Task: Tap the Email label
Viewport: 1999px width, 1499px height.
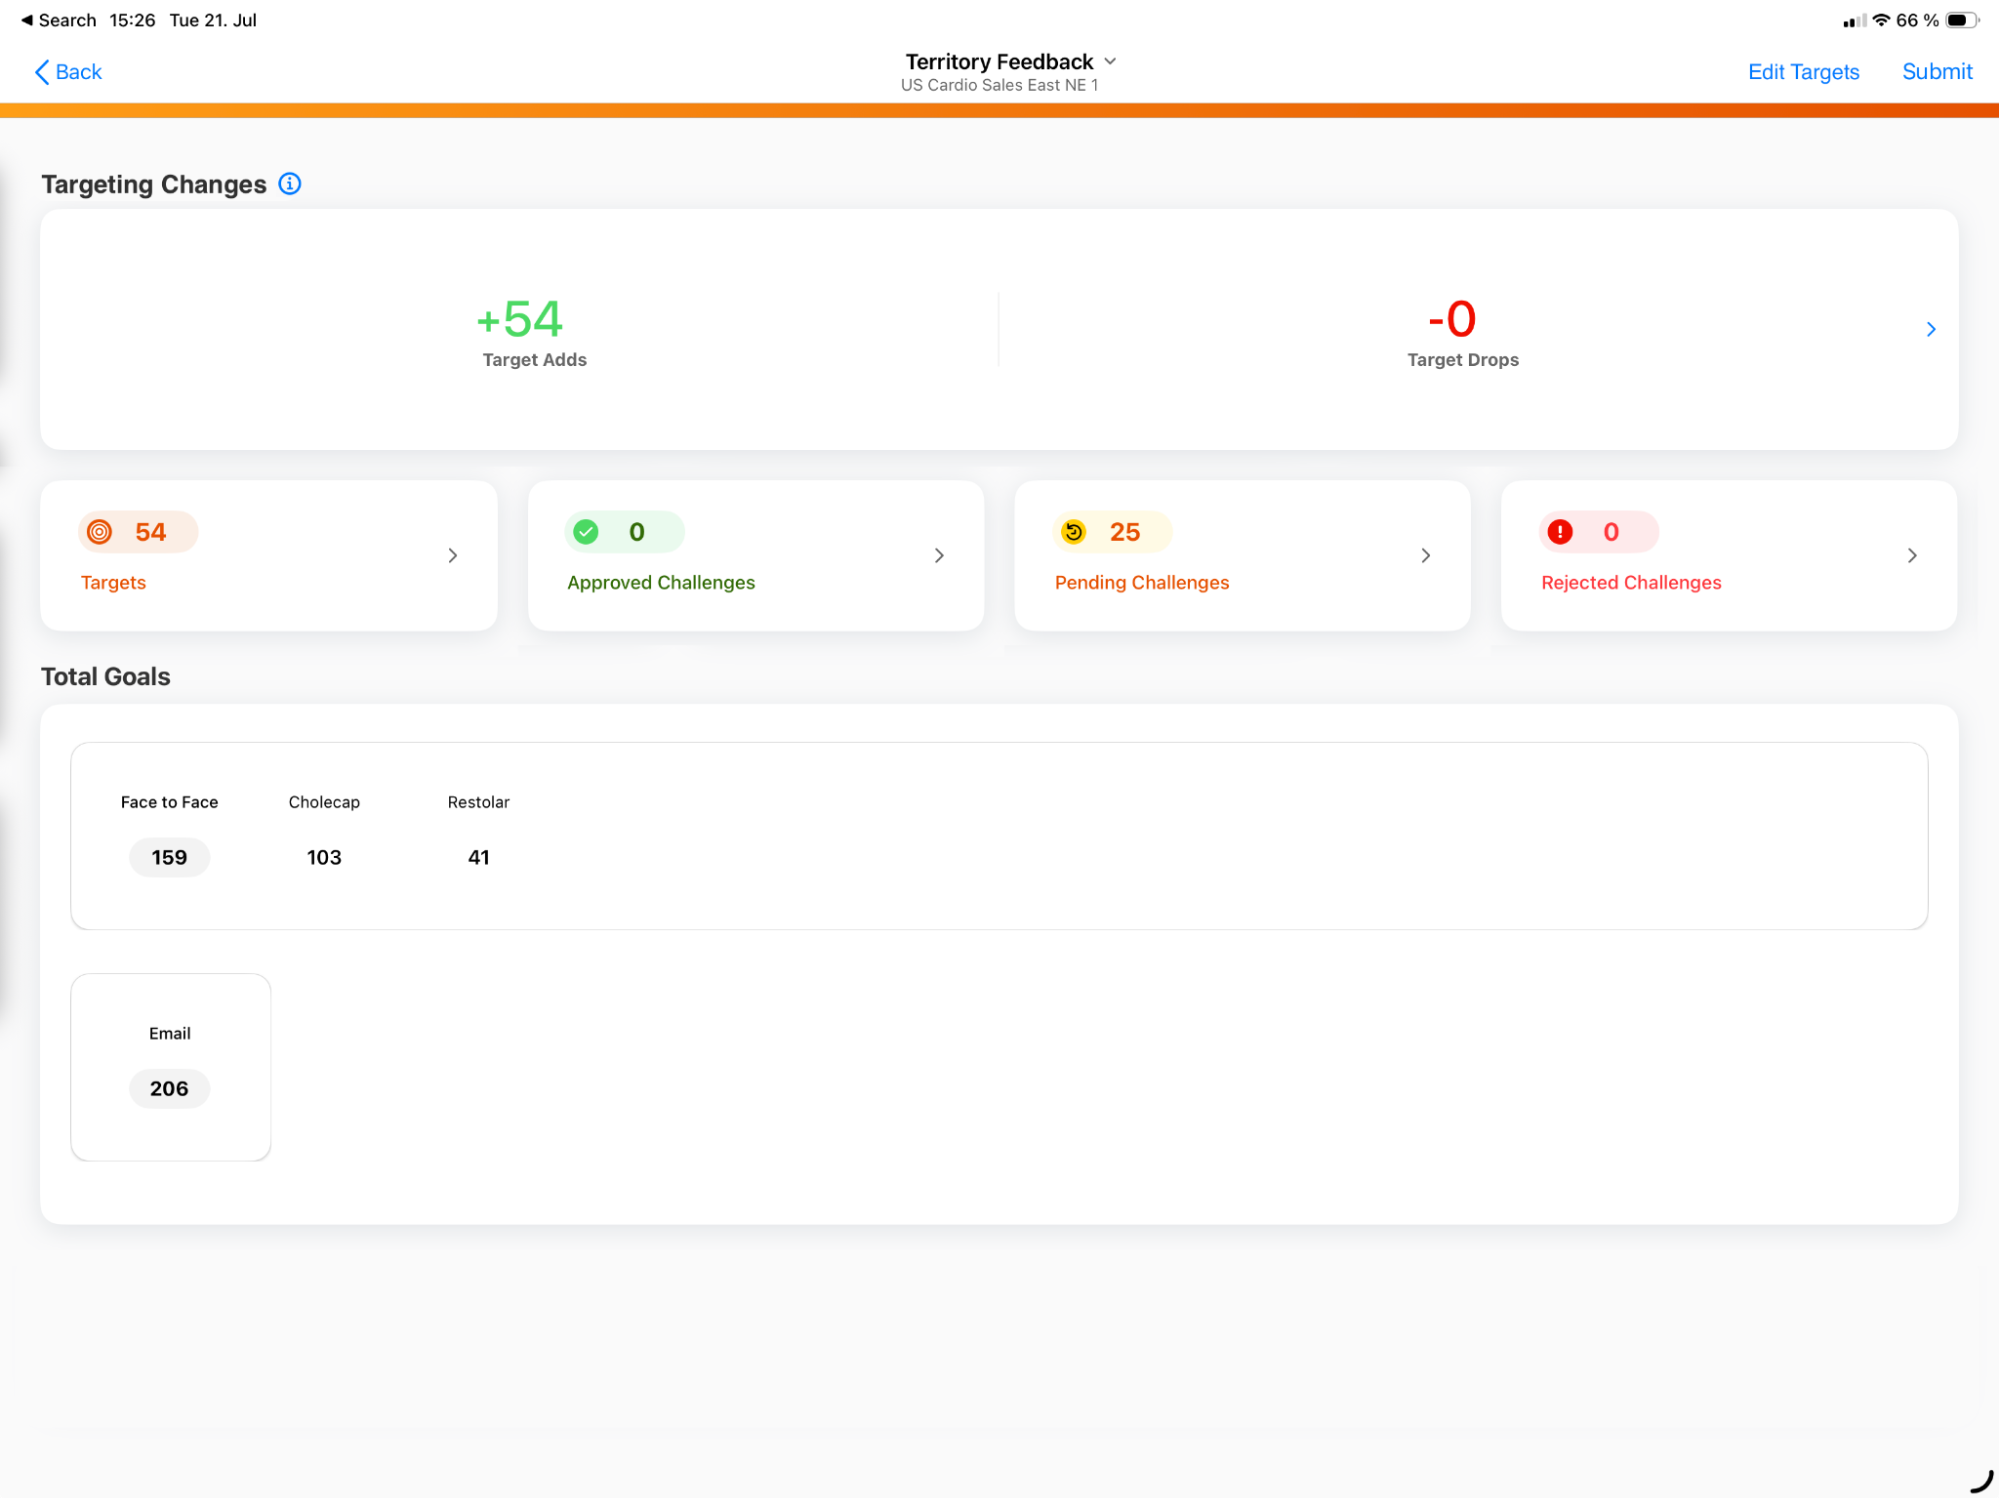Action: click(x=170, y=1034)
